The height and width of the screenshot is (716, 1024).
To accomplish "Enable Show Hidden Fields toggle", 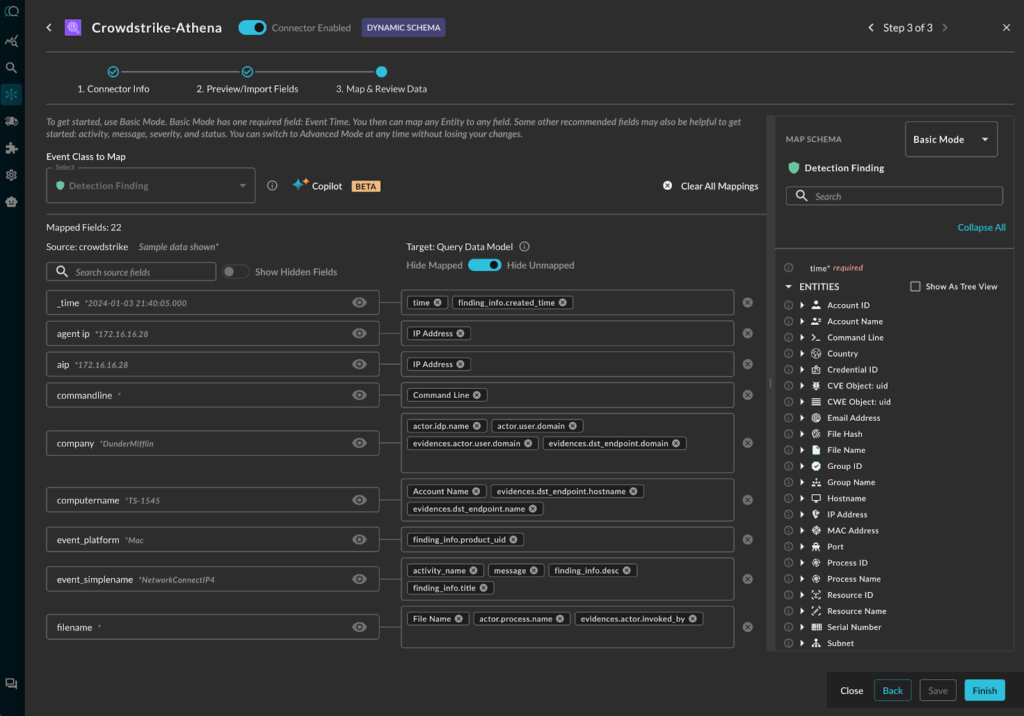I will click(x=235, y=272).
